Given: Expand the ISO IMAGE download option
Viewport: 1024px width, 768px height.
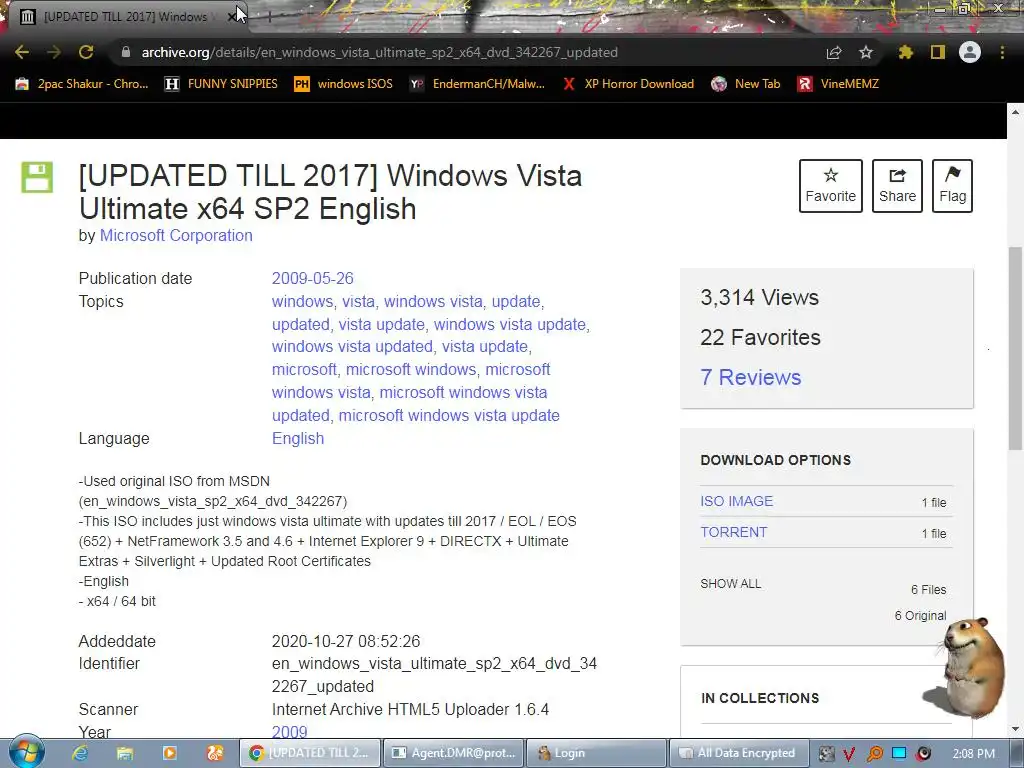Looking at the screenshot, I should (x=736, y=501).
